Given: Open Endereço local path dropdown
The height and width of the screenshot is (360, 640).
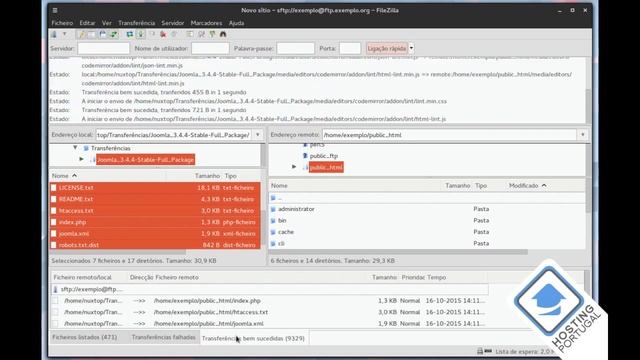Looking at the screenshot, I should (258, 135).
